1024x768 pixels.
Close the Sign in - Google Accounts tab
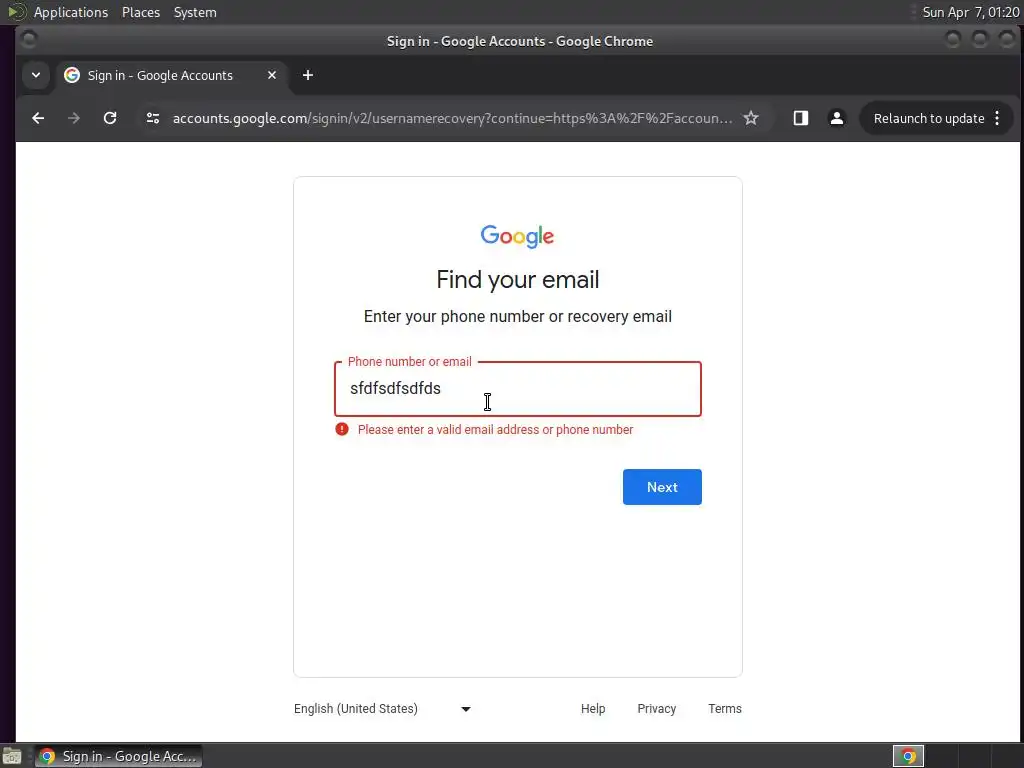tap(272, 75)
